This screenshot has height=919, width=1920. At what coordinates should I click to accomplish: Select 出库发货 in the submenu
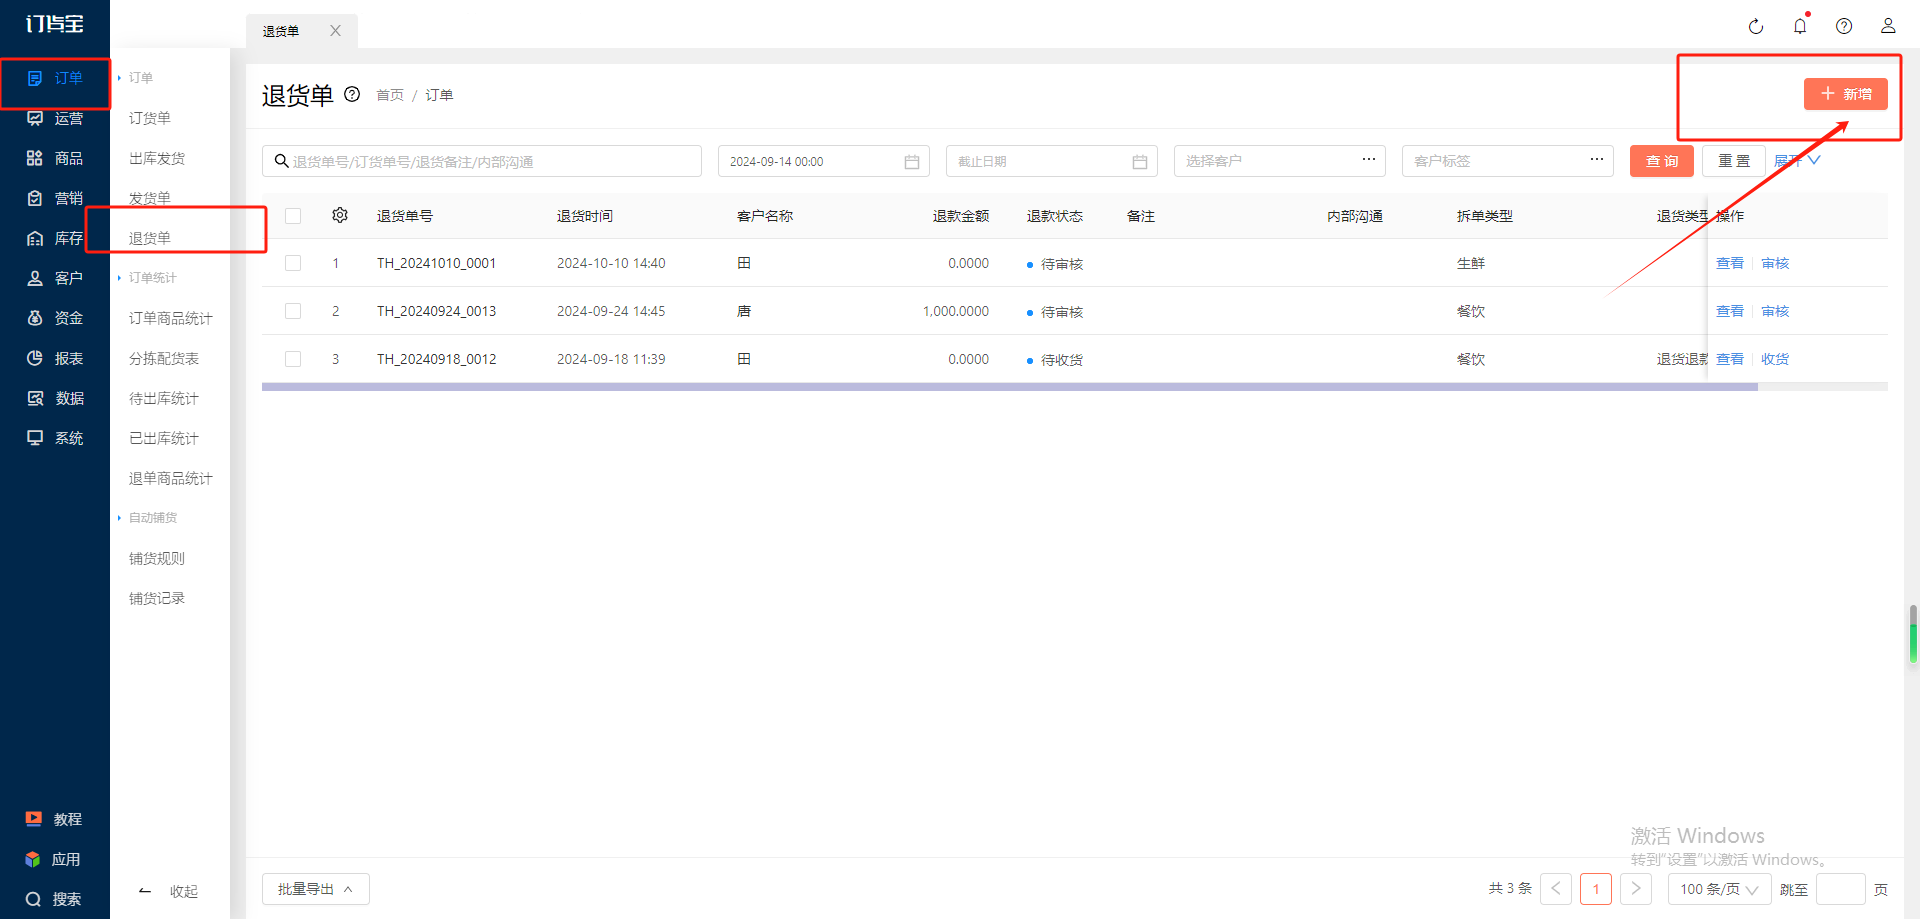point(157,158)
